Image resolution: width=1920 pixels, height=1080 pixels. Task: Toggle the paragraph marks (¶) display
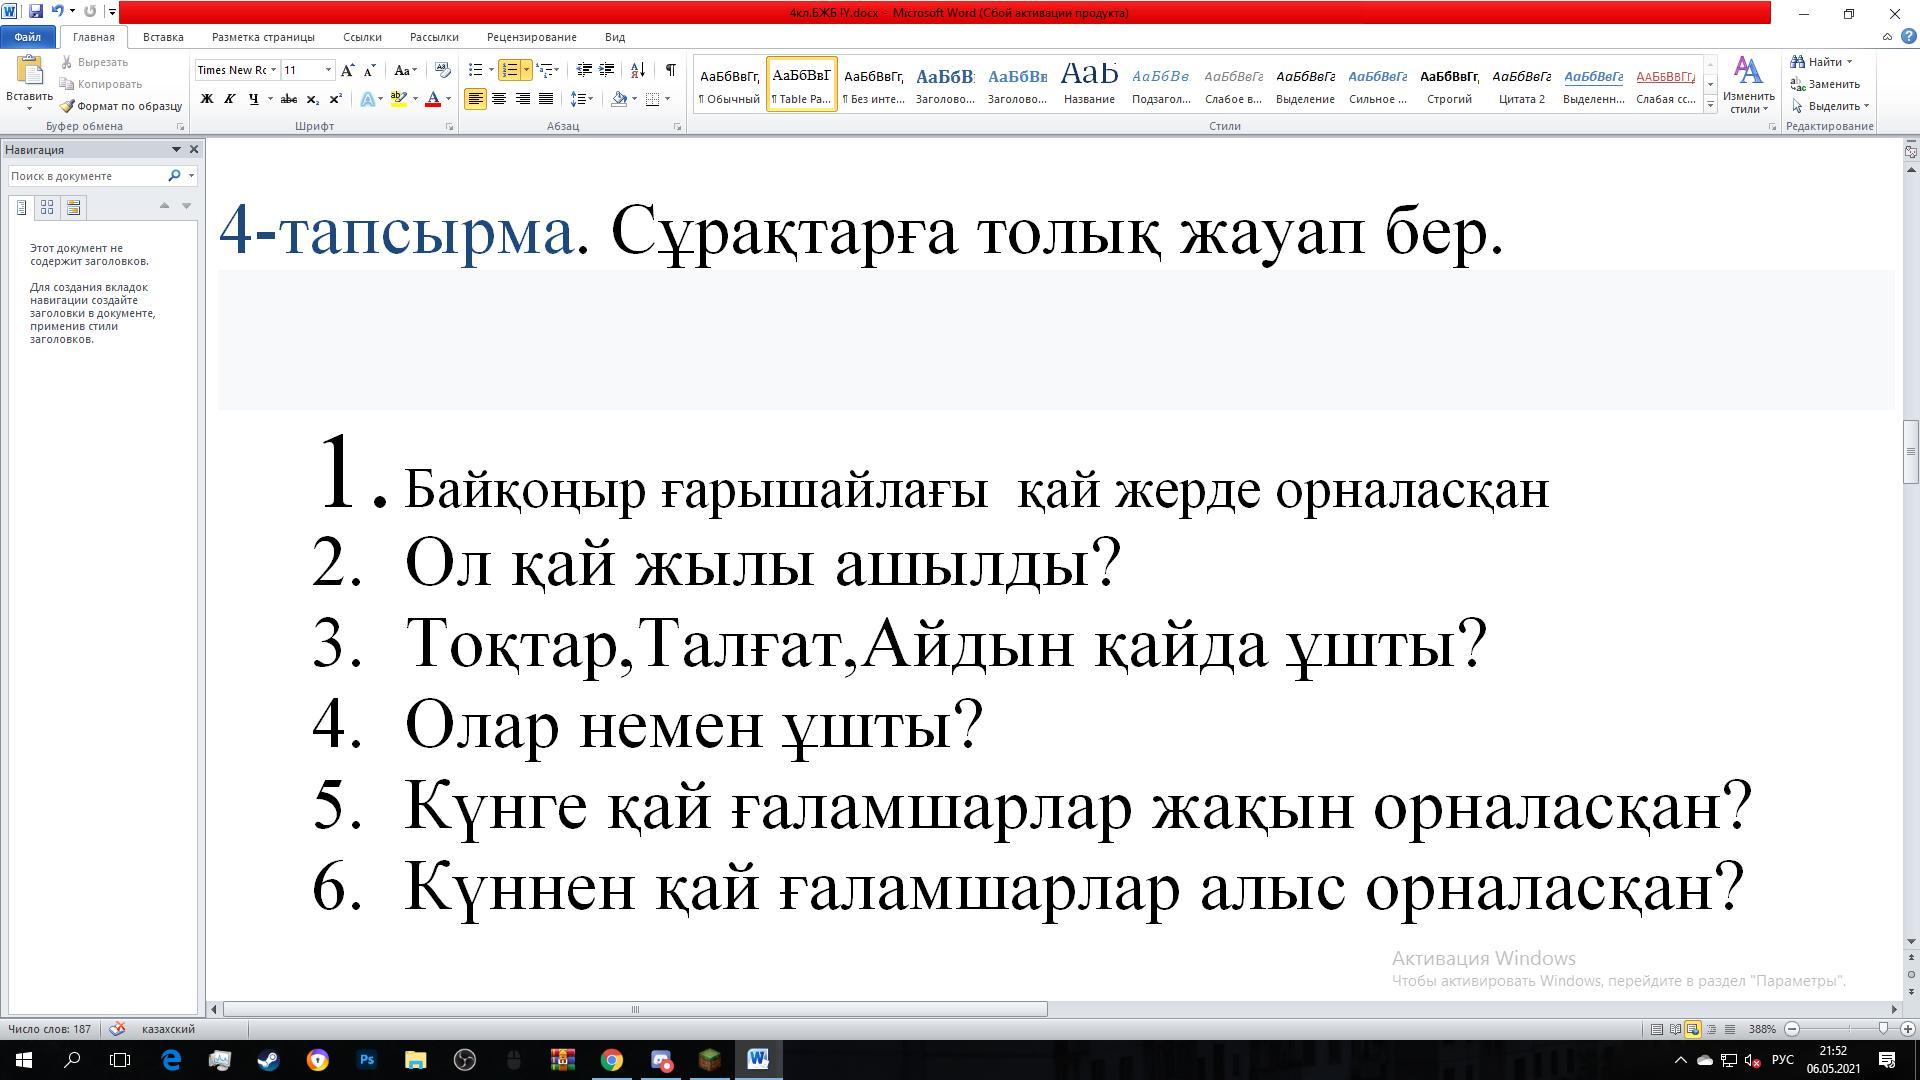(x=670, y=70)
